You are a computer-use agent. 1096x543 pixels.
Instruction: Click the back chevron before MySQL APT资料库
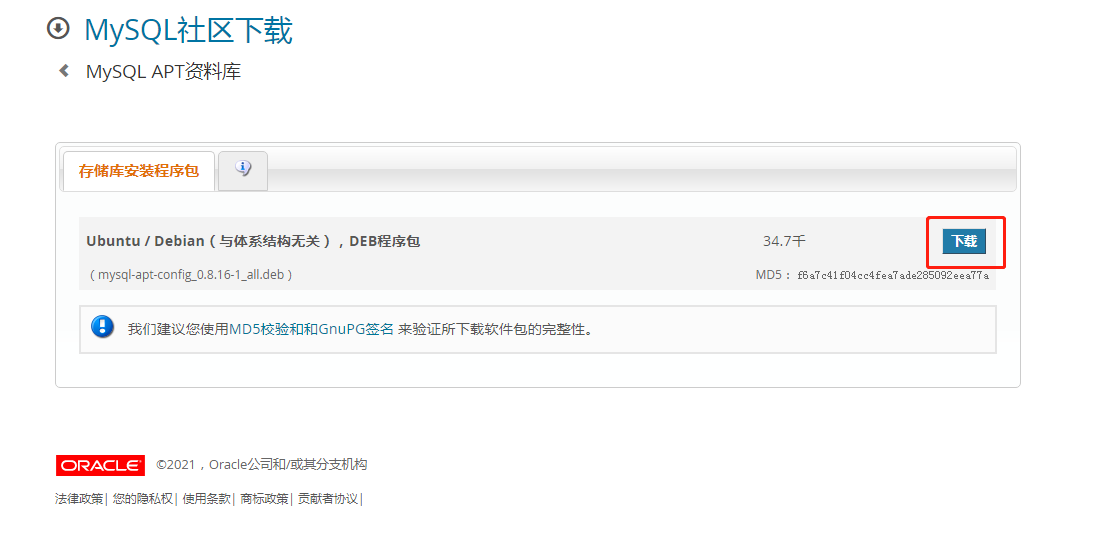[x=64, y=71]
